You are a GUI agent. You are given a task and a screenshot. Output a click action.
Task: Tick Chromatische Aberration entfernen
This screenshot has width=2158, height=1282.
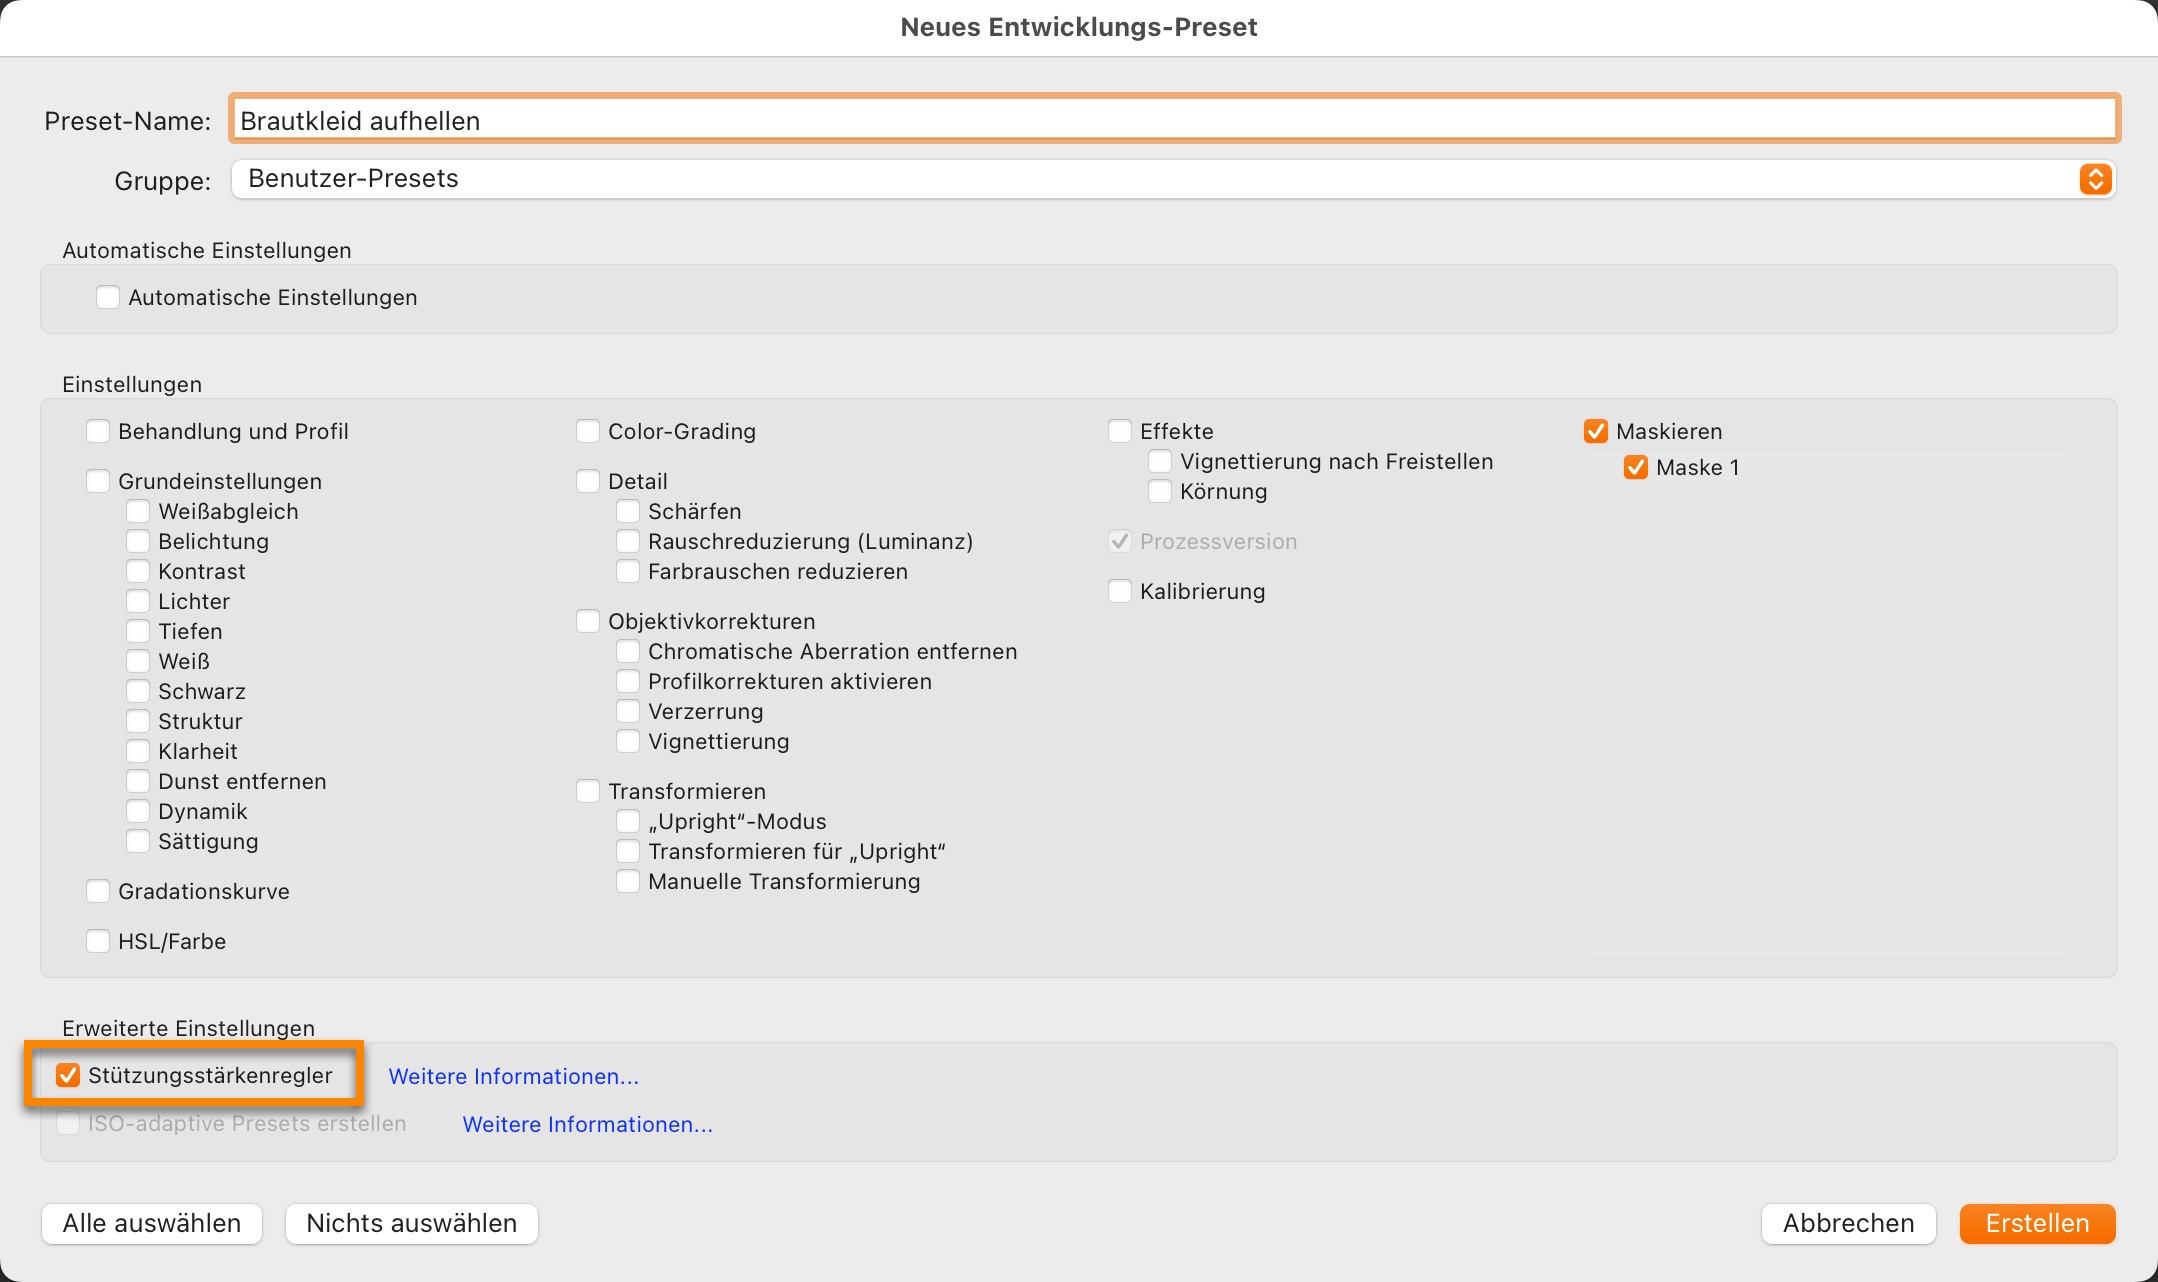[628, 651]
